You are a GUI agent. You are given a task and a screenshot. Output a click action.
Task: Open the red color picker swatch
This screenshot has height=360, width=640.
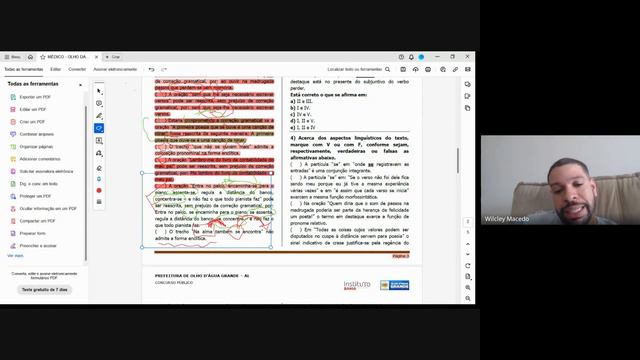point(99,190)
